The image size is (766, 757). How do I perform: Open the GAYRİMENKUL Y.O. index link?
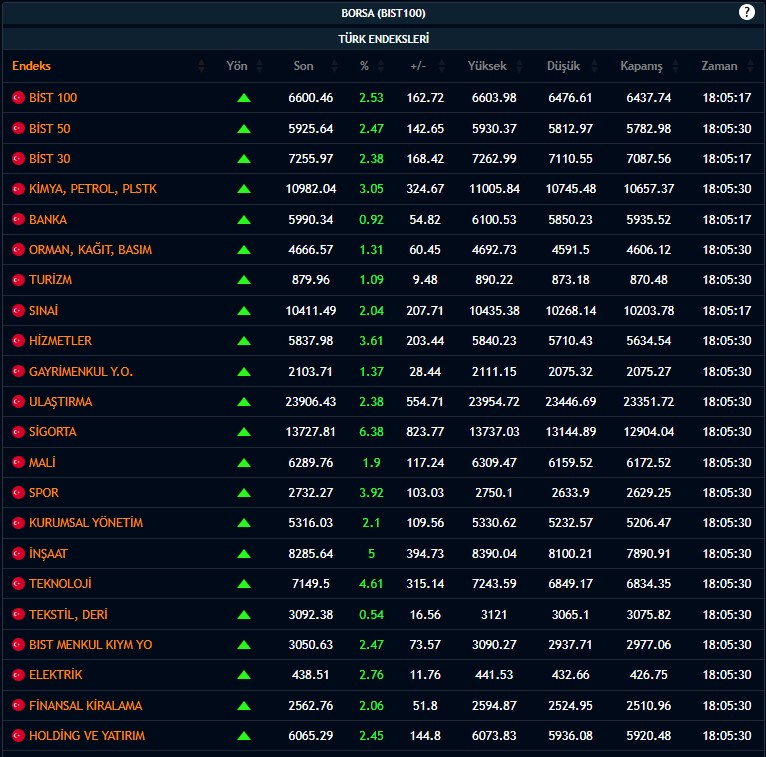[x=81, y=372]
